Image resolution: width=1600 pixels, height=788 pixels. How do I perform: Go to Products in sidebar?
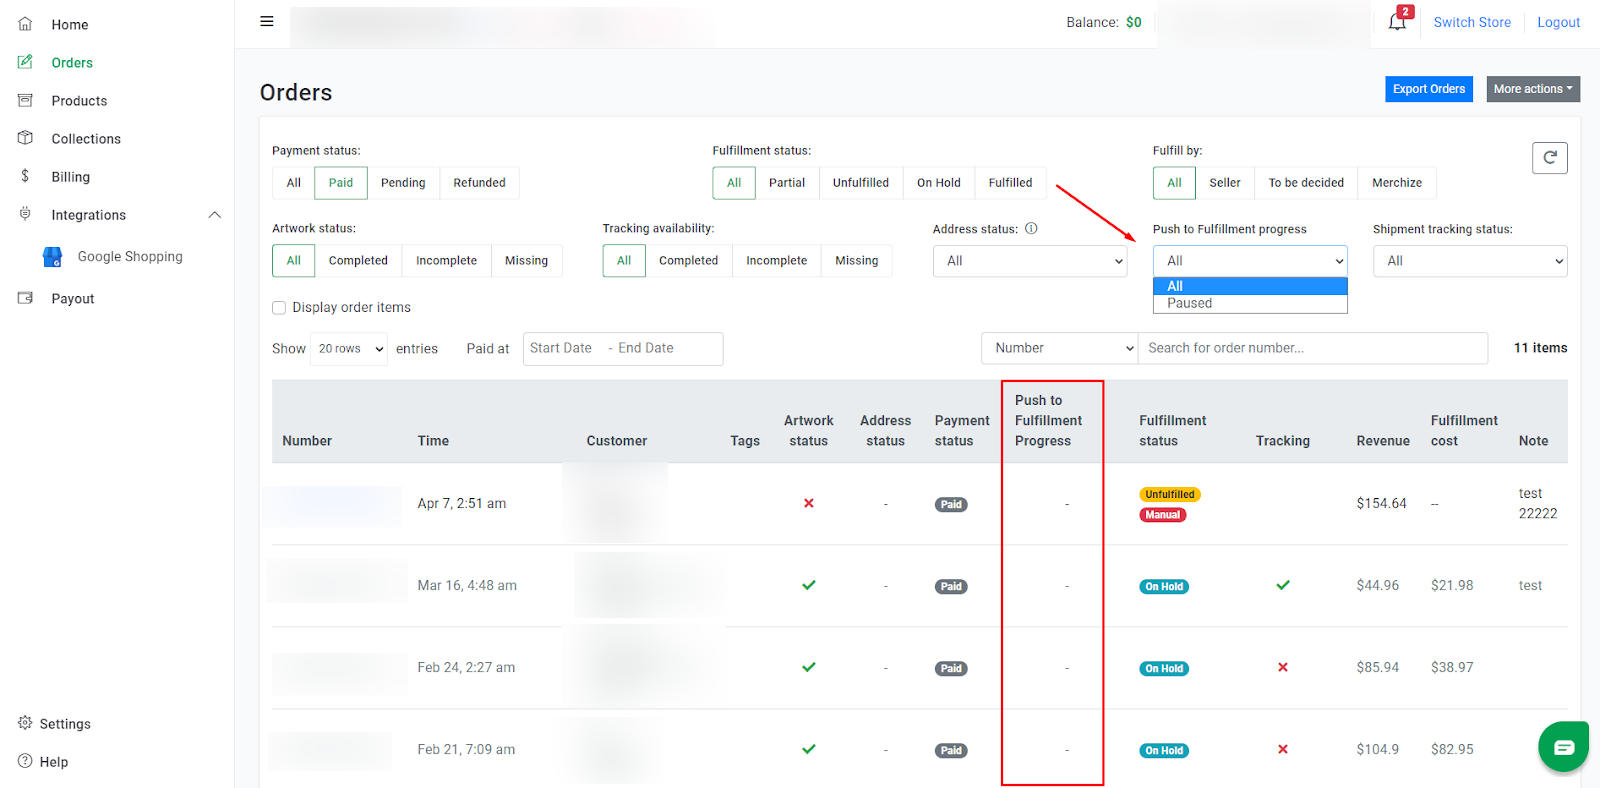pos(79,101)
